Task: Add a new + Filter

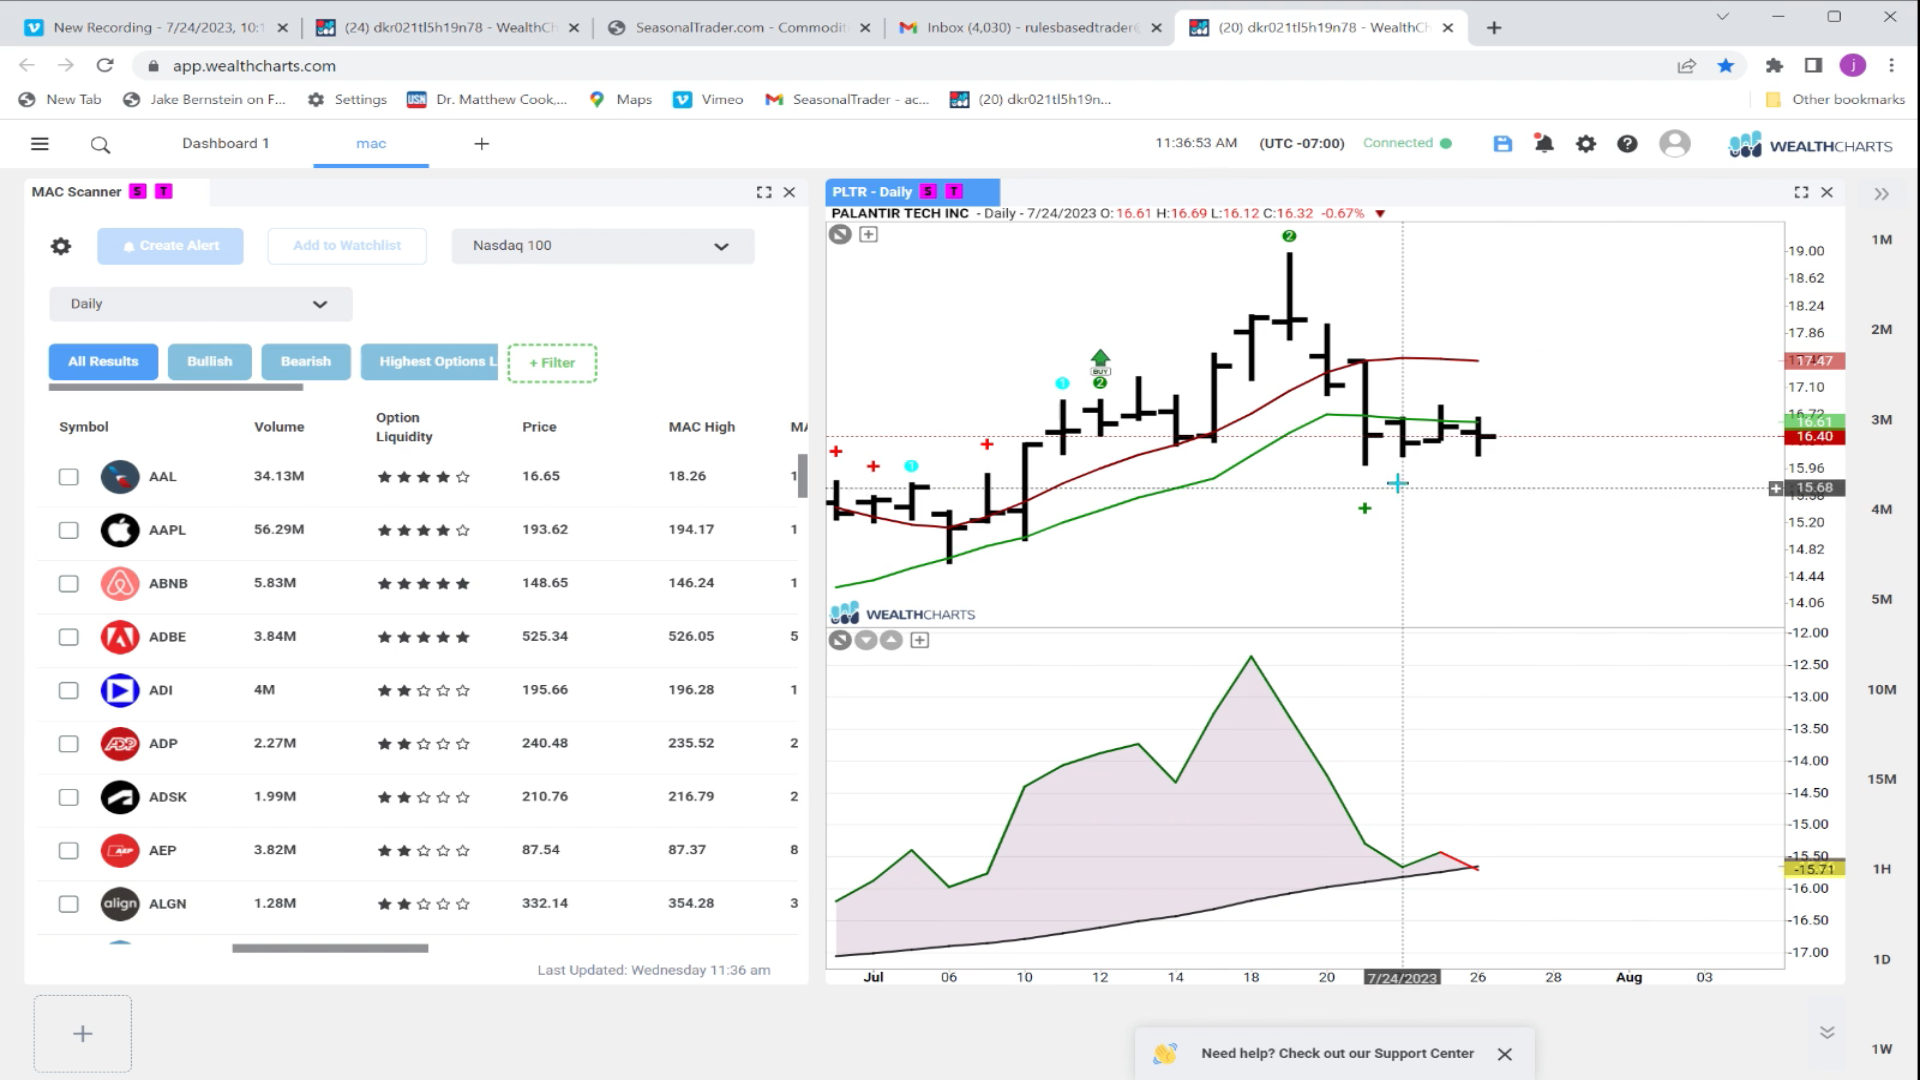Action: pyautogui.click(x=552, y=363)
